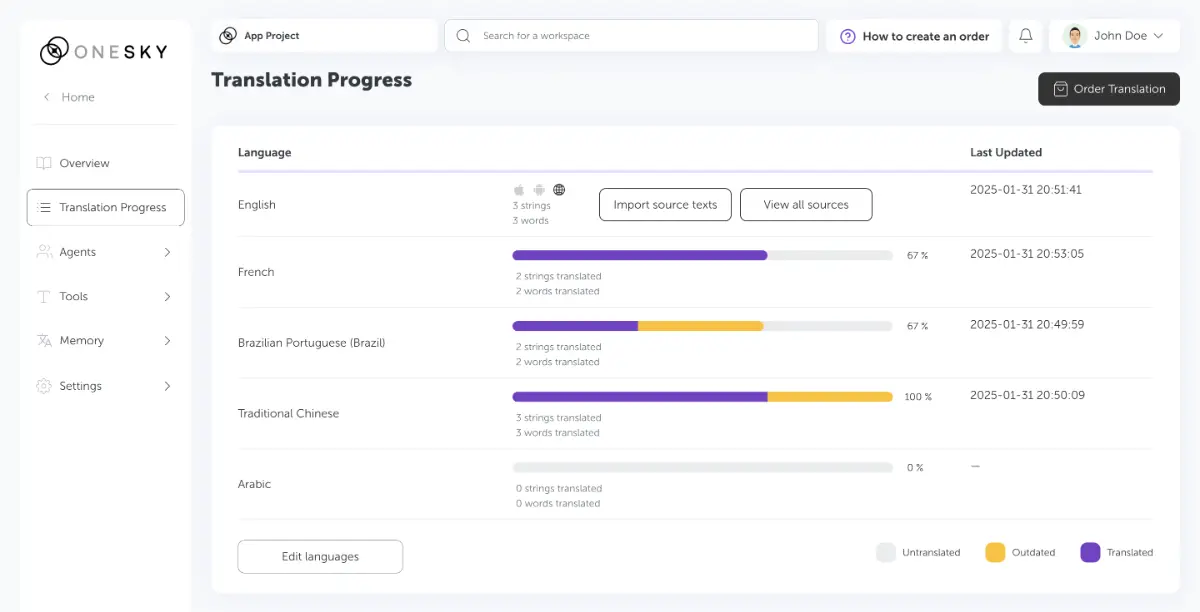Image resolution: width=1200 pixels, height=612 pixels.
Task: Click the Import source texts button
Action: point(665,205)
